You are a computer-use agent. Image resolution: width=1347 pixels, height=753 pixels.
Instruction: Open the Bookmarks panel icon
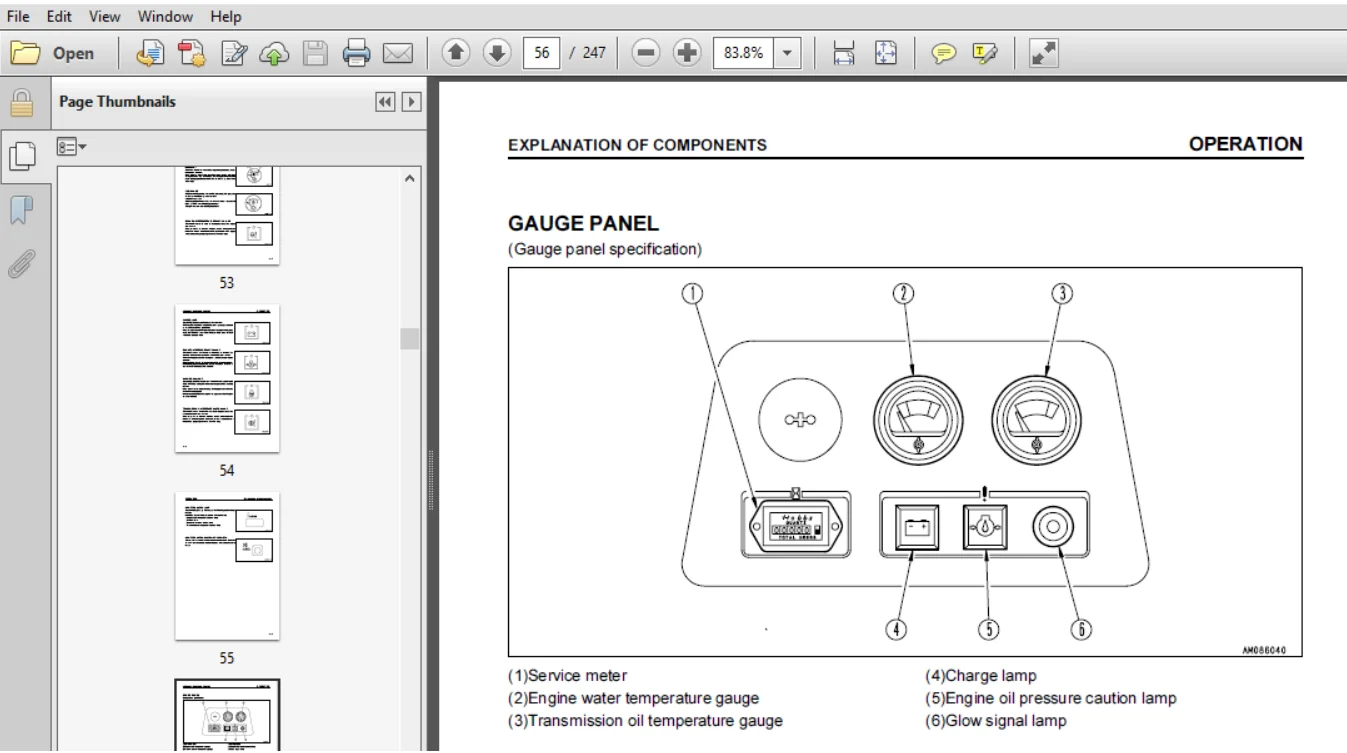pyautogui.click(x=21, y=210)
